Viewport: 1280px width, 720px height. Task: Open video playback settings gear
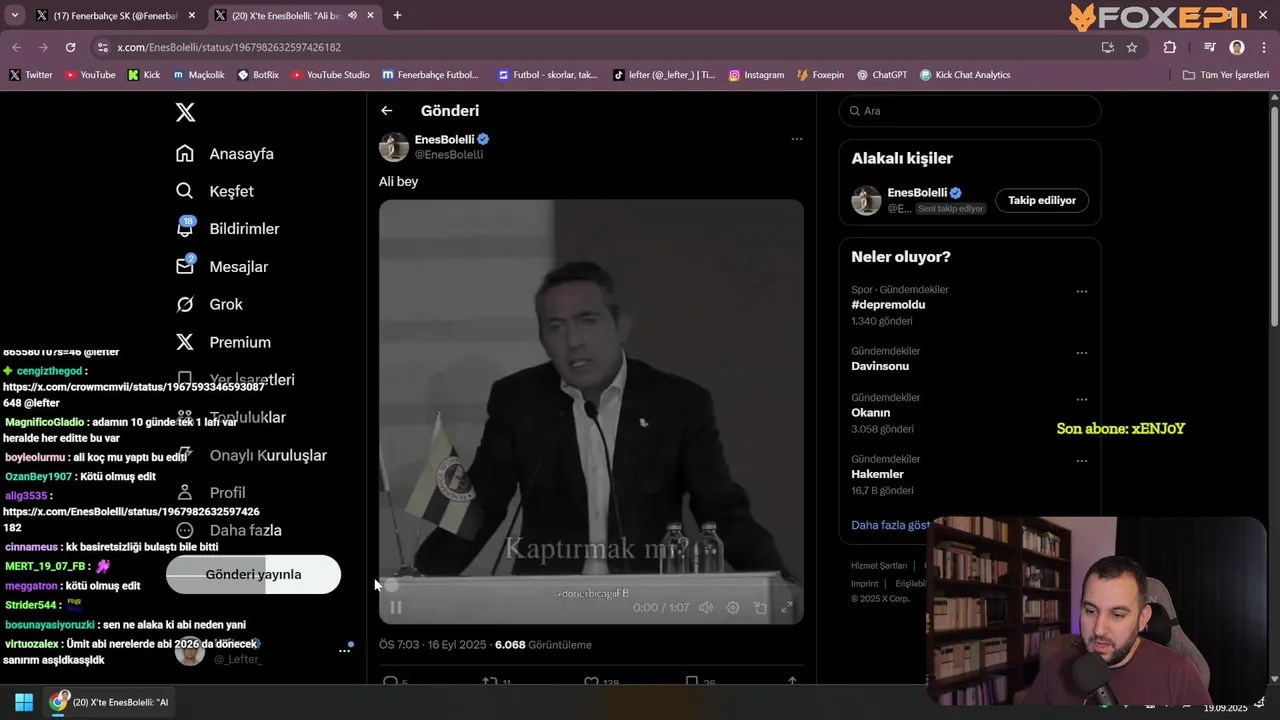(733, 607)
